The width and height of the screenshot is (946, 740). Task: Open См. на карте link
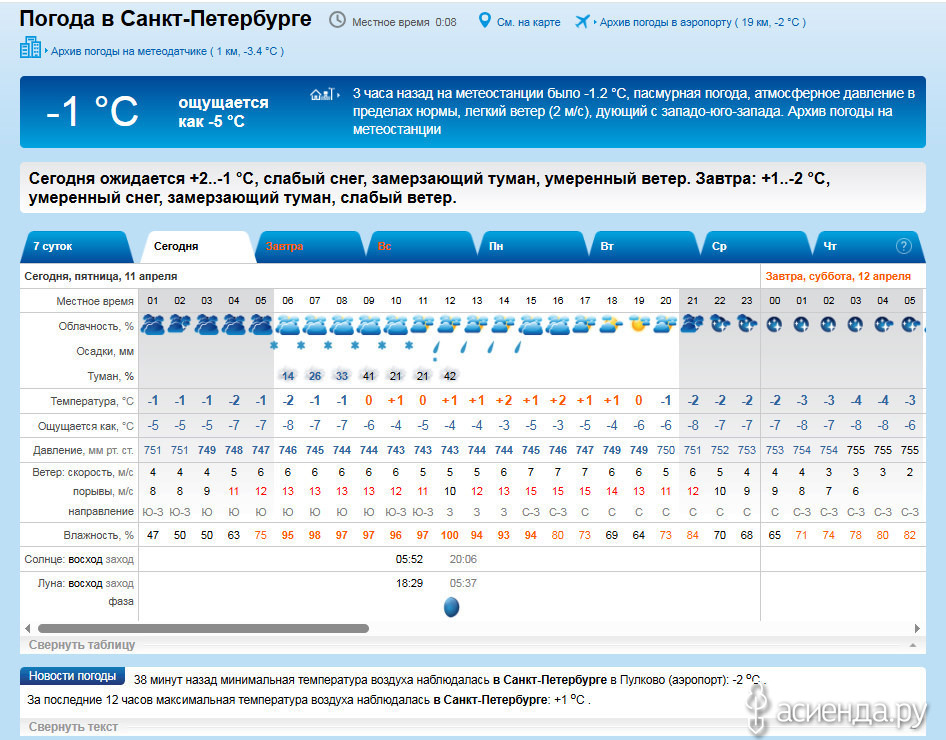click(x=529, y=22)
